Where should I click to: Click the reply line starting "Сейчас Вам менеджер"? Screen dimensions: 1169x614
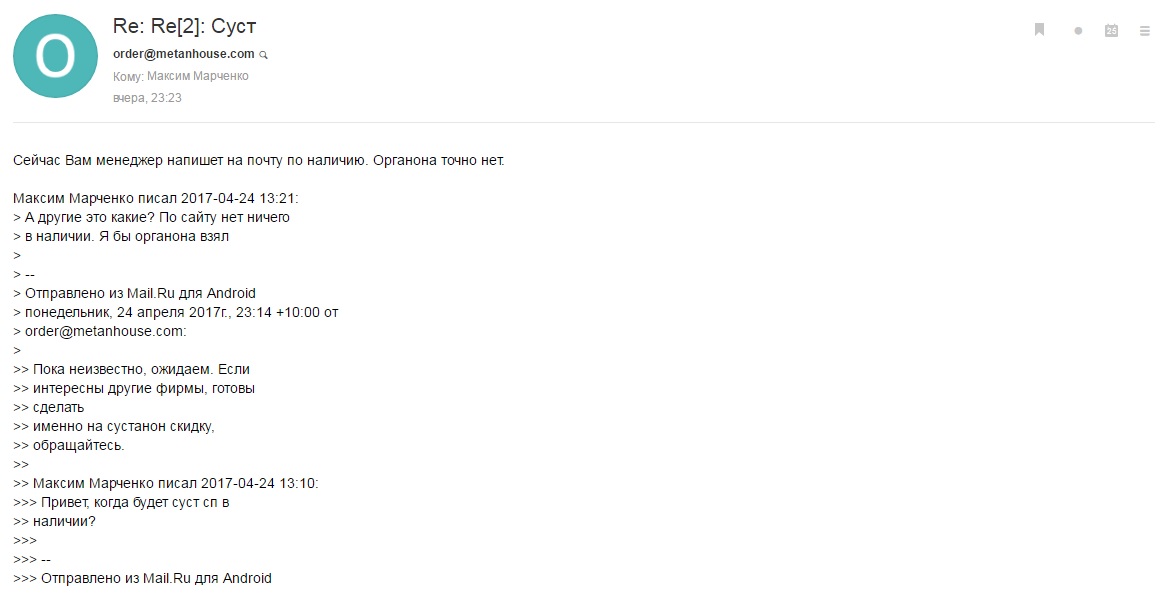[259, 160]
